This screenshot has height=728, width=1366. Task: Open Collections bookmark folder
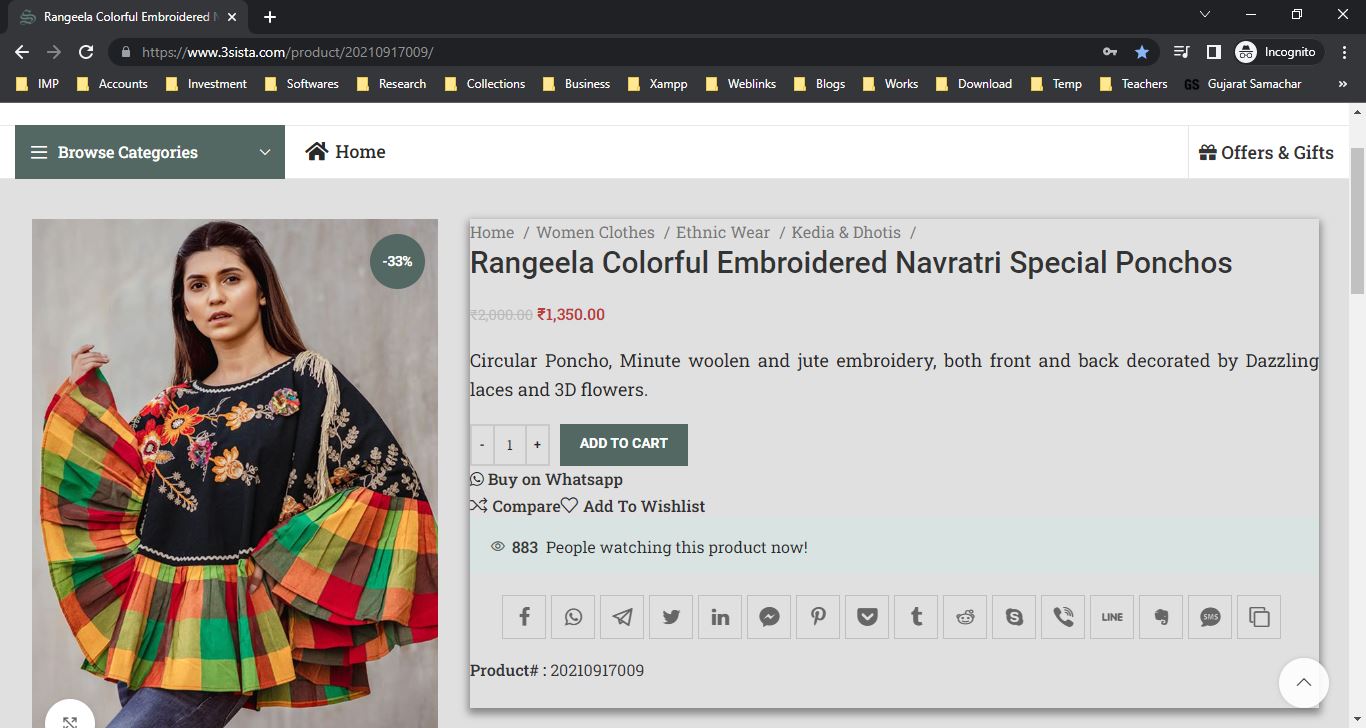[x=484, y=84]
